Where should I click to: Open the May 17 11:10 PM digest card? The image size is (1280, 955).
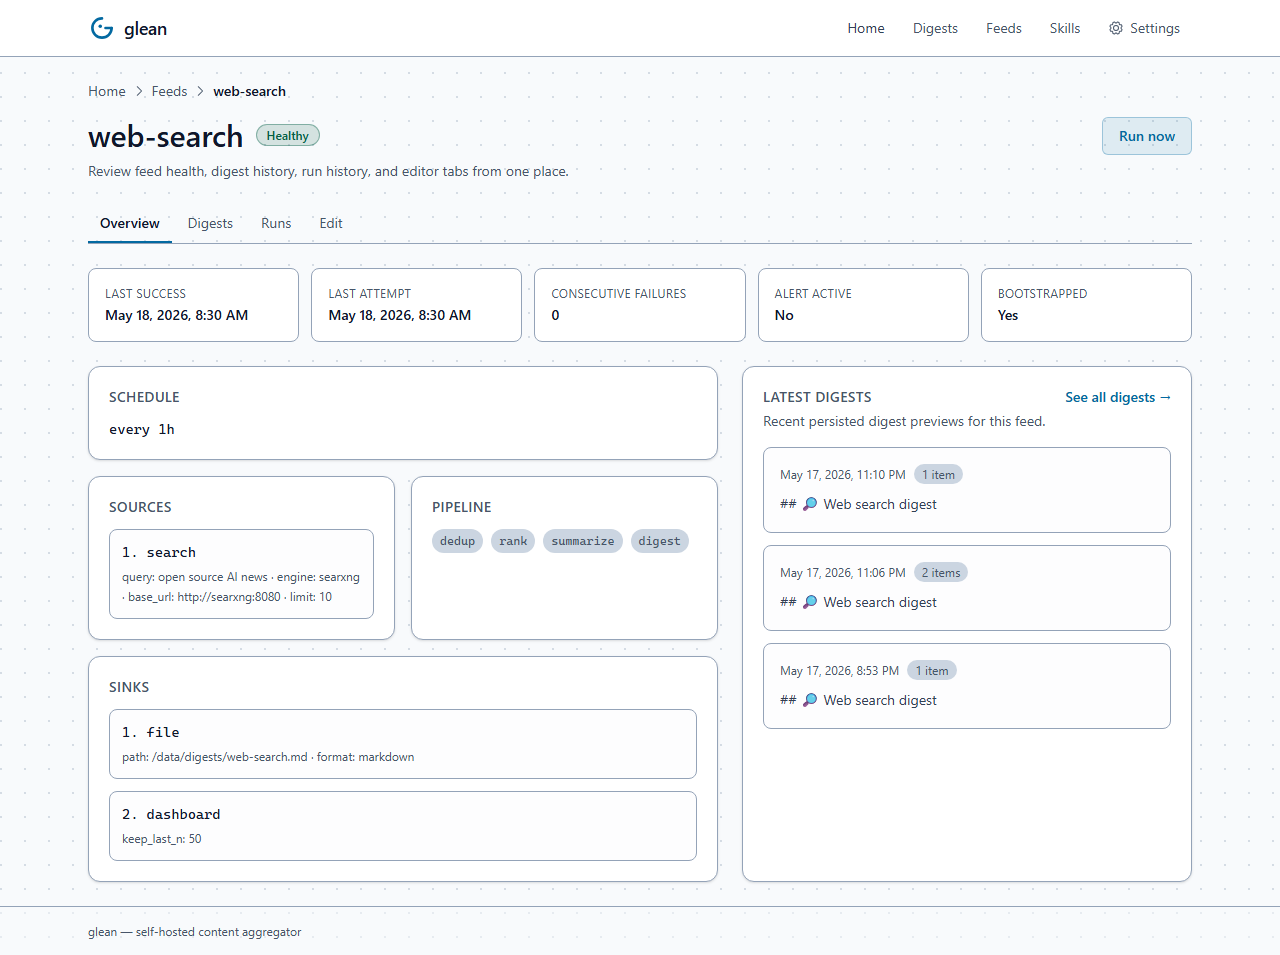967,490
